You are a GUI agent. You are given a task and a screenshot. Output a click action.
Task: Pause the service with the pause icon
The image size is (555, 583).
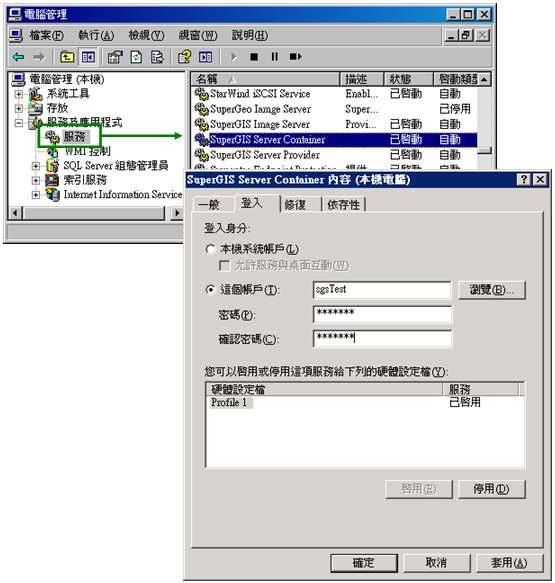click(274, 57)
